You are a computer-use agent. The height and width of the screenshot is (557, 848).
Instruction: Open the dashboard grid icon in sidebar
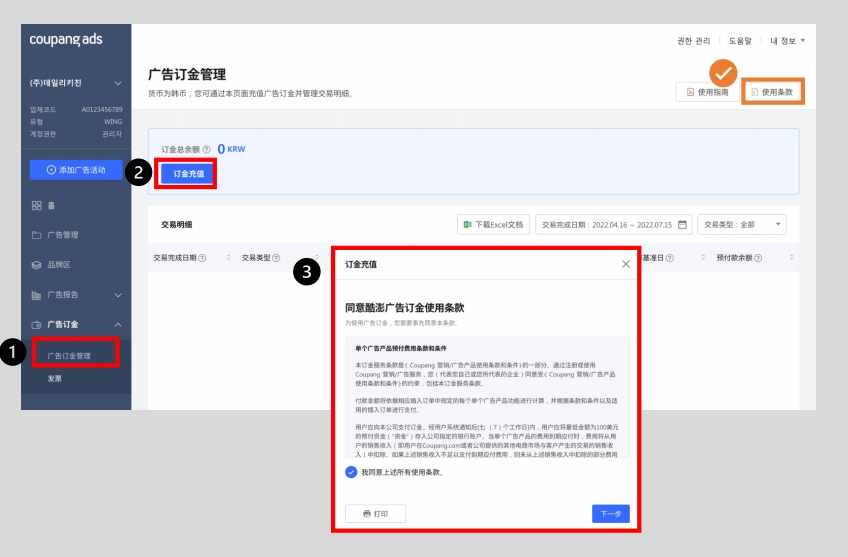coord(37,205)
